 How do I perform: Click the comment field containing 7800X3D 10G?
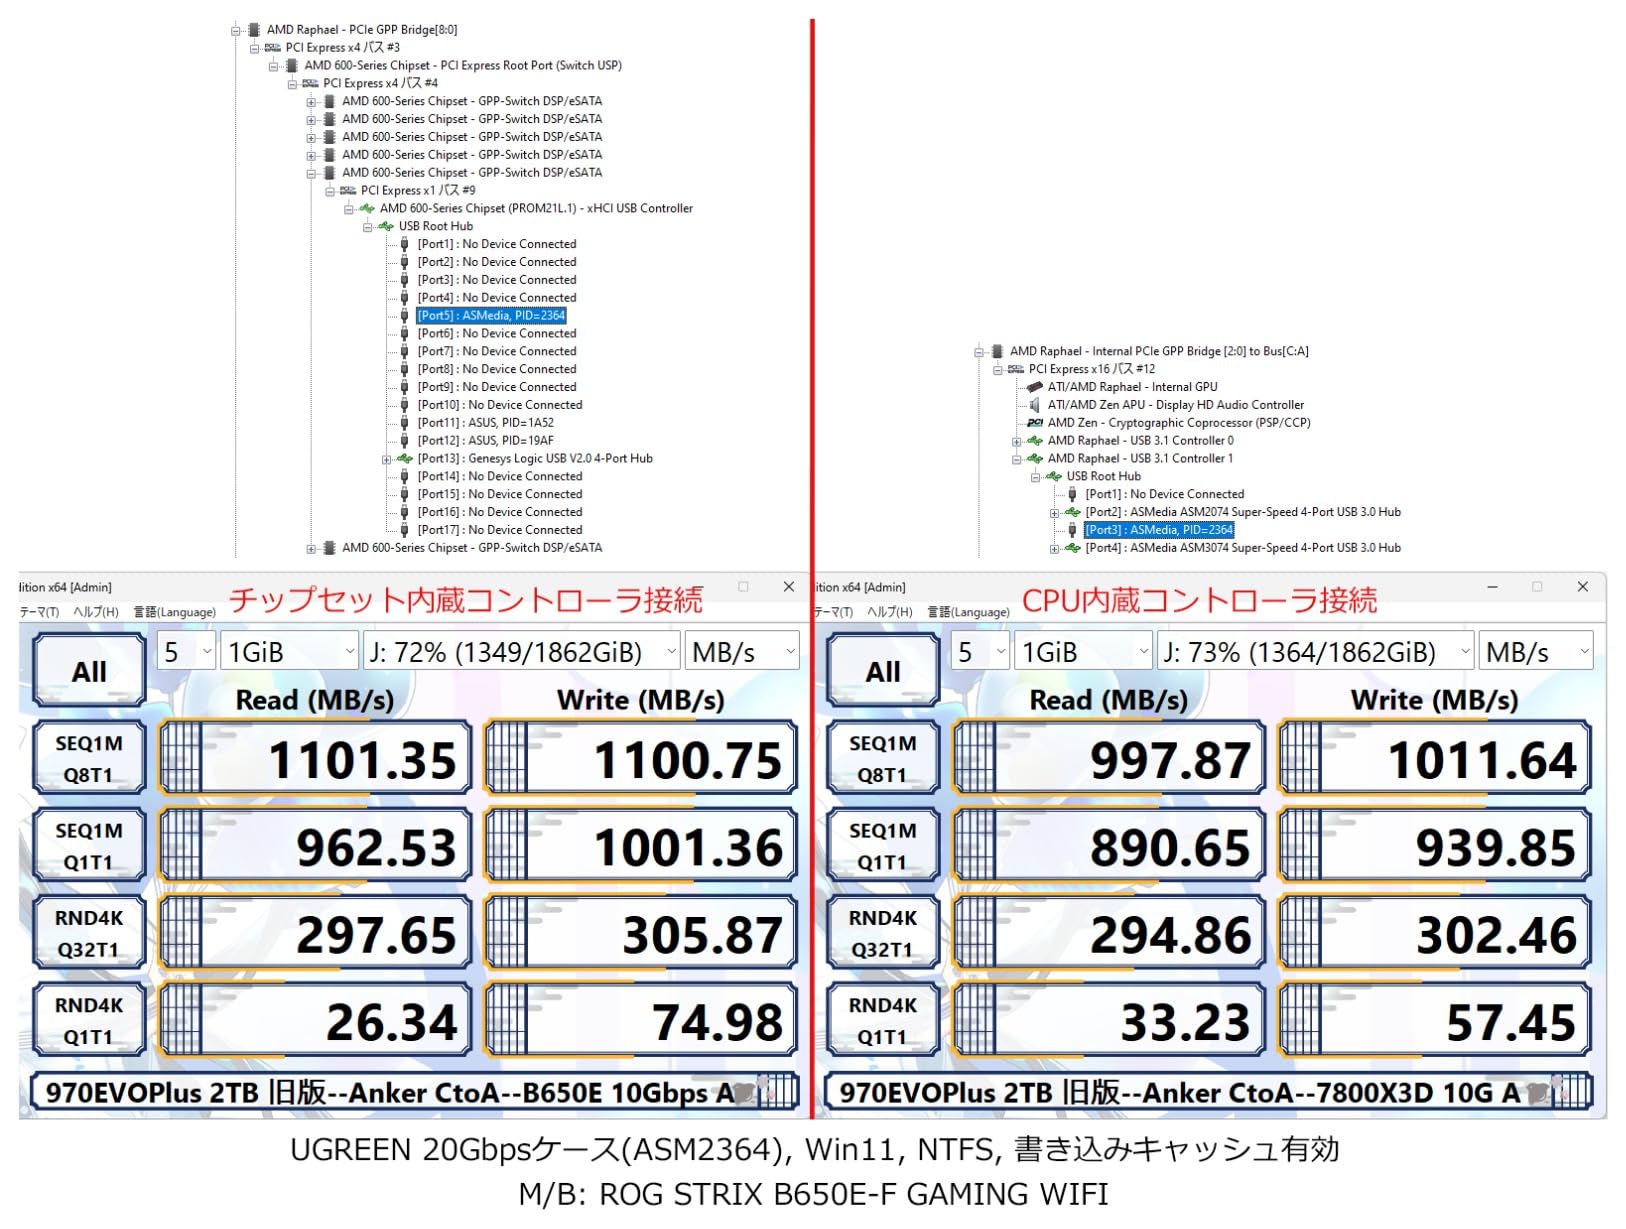coord(1208,1093)
